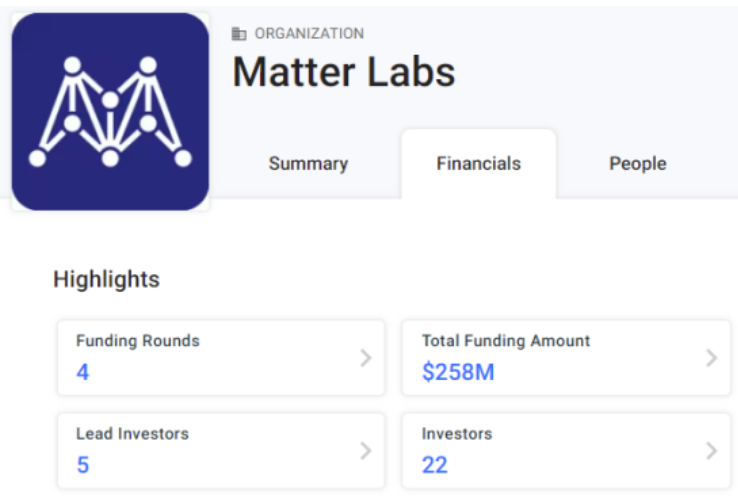This screenshot has width=738, height=501.
Task: Expand Lead Investors chevron arrow
Action: 366,451
